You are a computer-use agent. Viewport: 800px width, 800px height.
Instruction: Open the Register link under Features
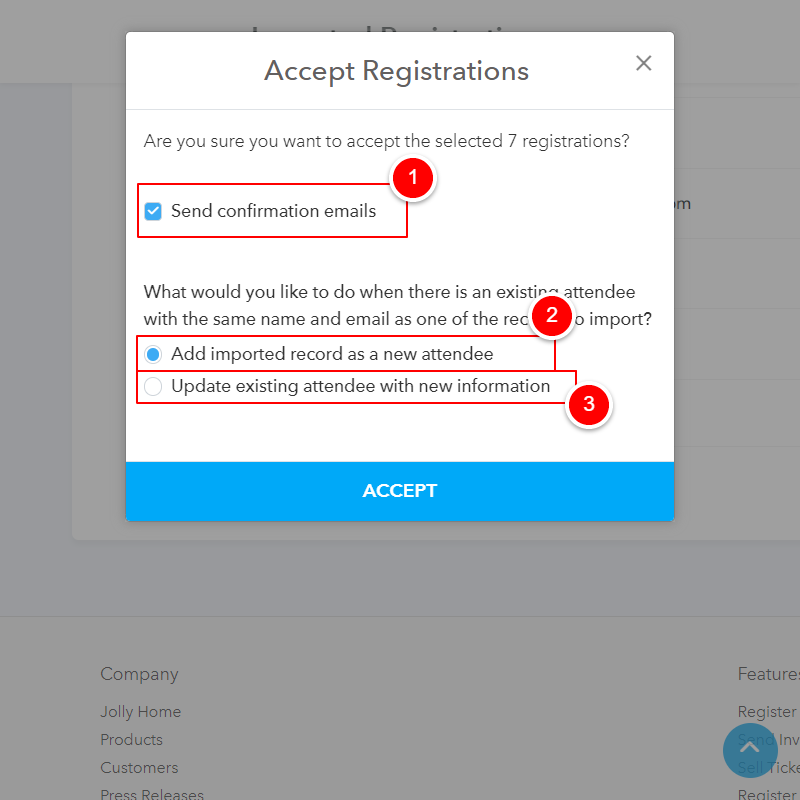[x=766, y=711]
